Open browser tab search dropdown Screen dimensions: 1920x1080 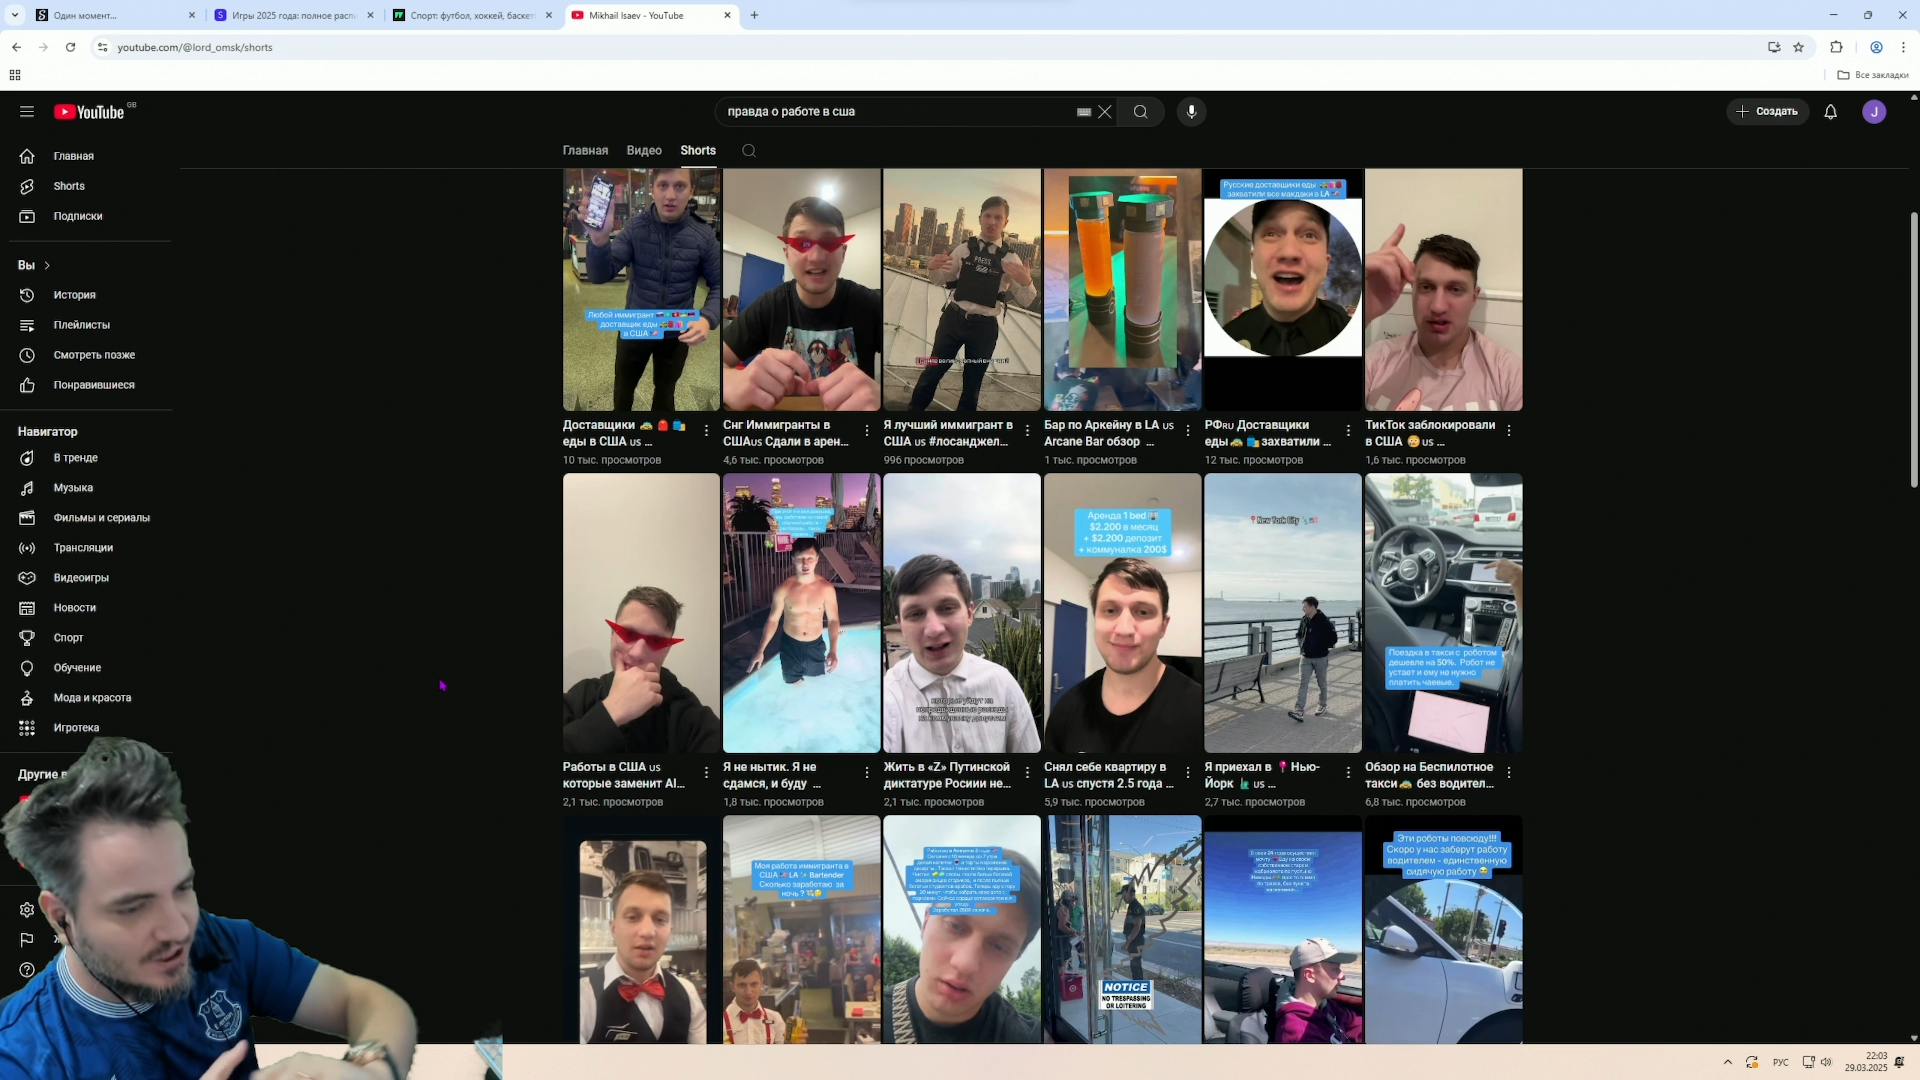point(14,15)
